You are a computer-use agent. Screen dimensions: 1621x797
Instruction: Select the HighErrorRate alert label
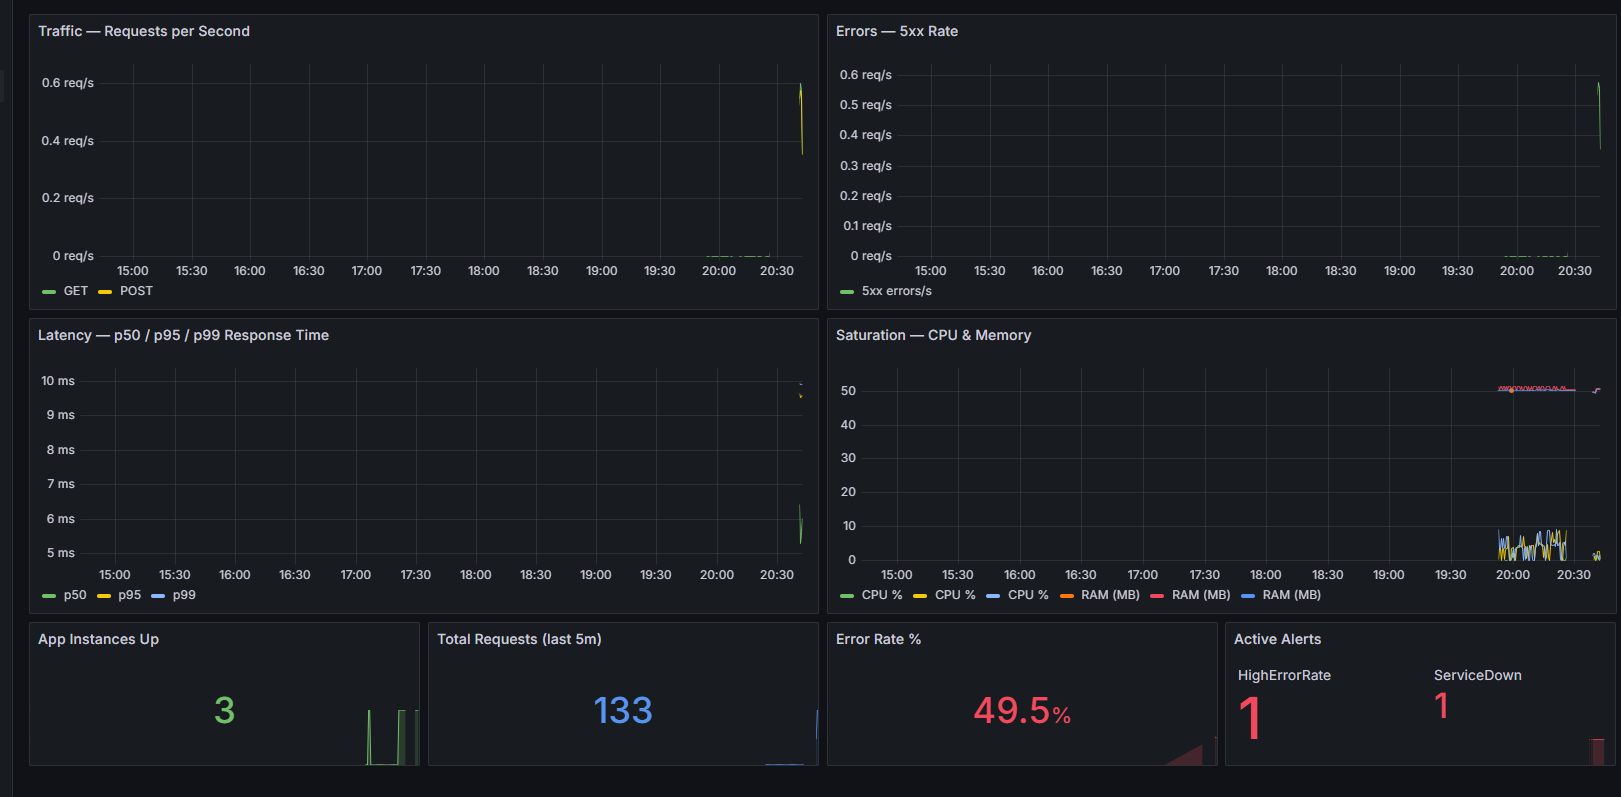pos(1284,675)
